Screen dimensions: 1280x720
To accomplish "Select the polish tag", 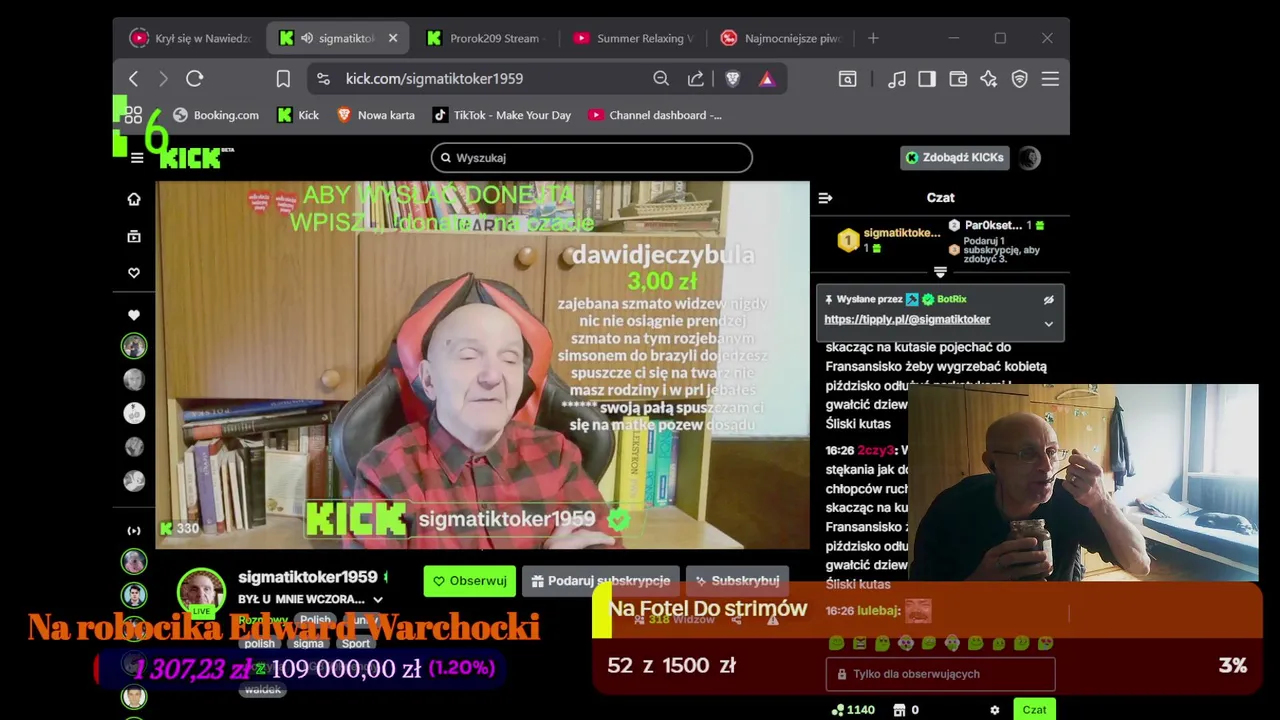I will click(x=259, y=643).
